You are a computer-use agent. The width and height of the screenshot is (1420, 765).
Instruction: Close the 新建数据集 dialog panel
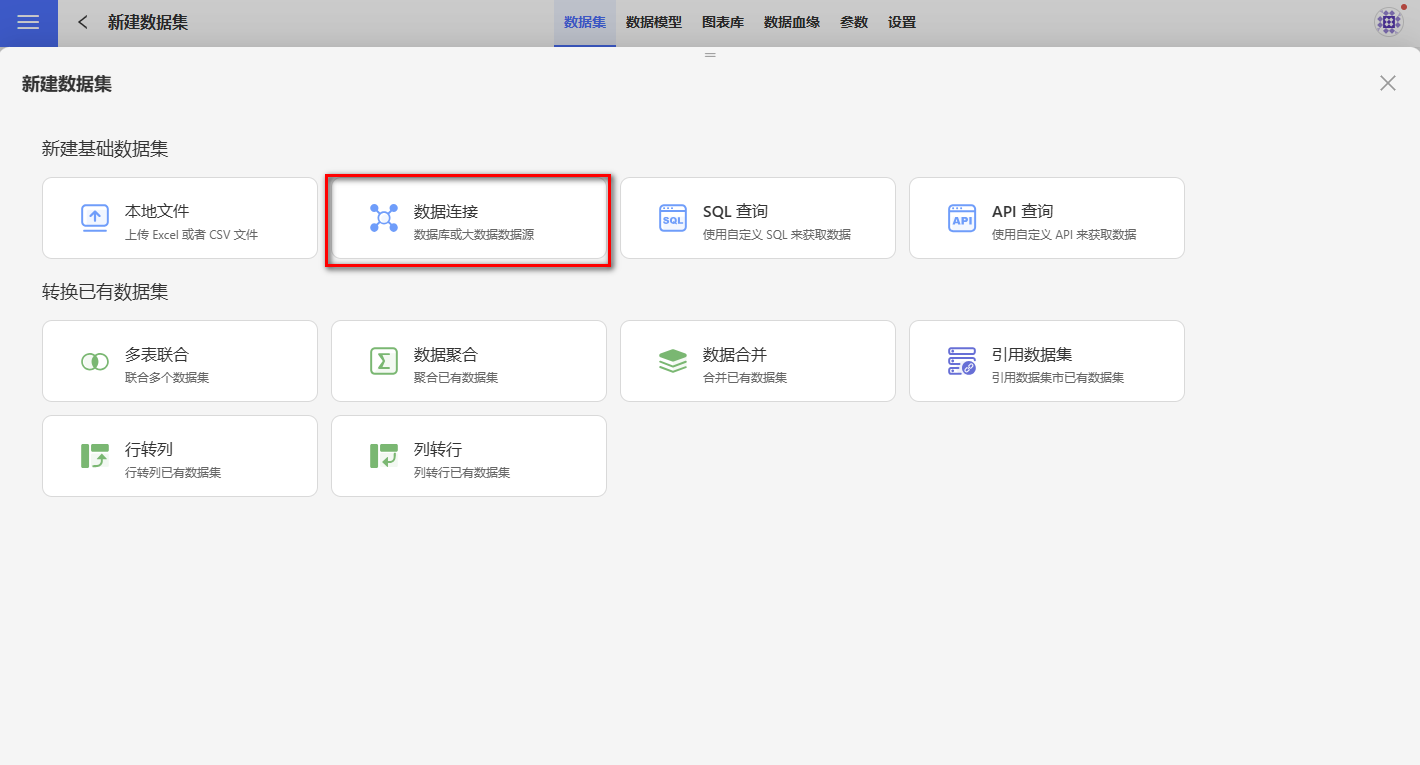click(1388, 83)
